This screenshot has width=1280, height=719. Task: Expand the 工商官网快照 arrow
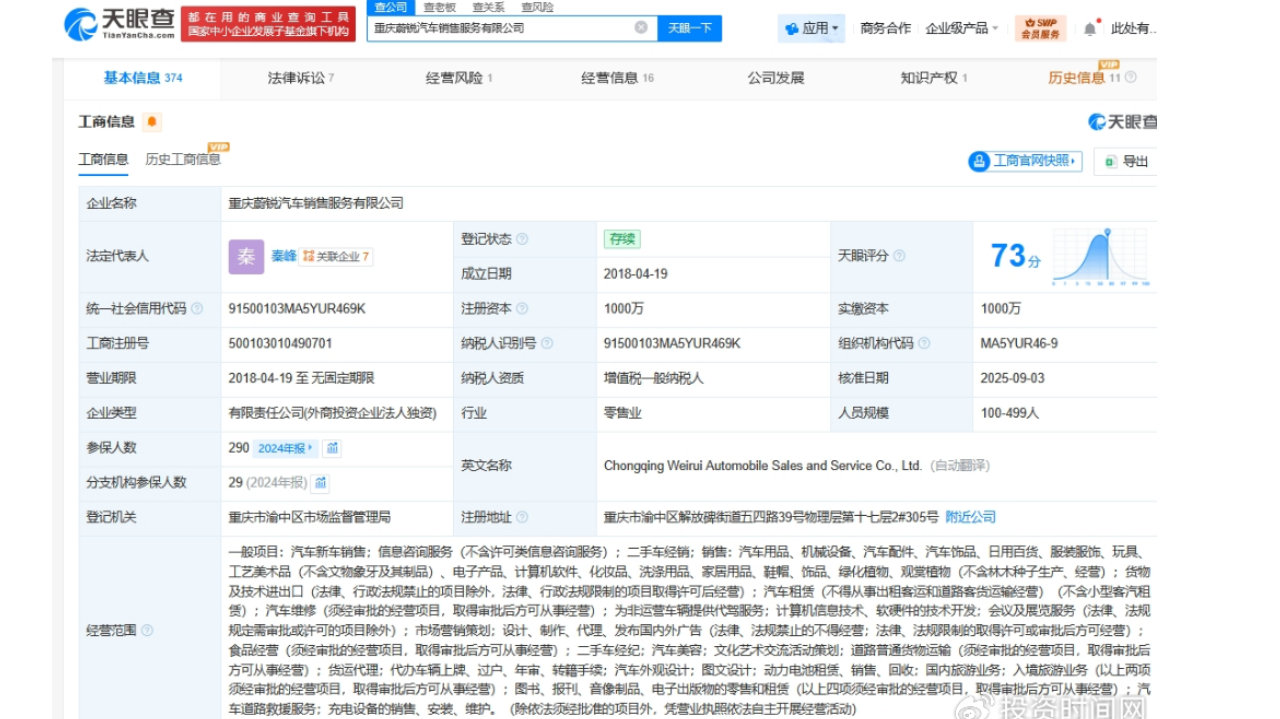1071,161
